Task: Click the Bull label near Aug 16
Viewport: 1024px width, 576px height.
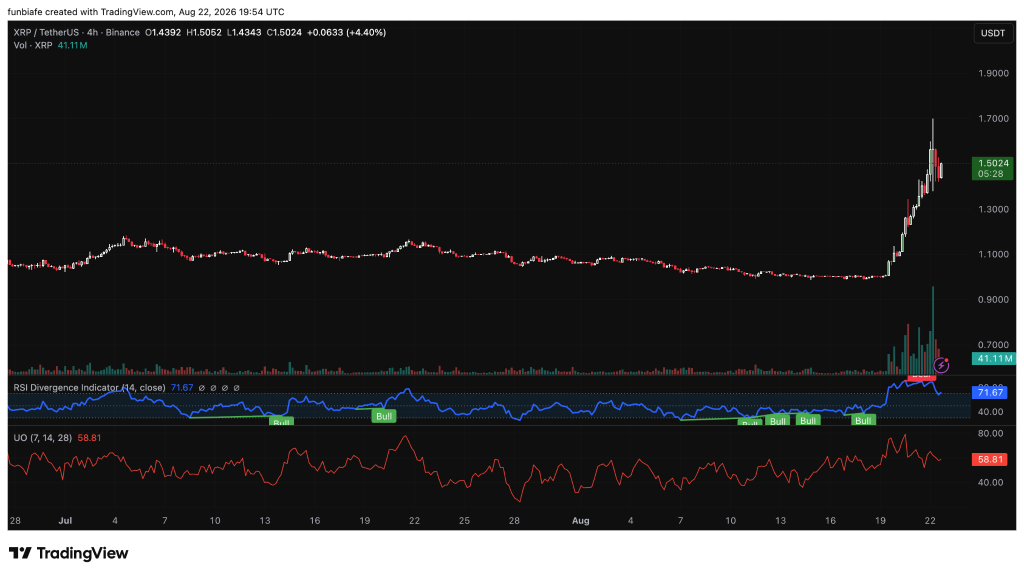Action: (x=808, y=421)
